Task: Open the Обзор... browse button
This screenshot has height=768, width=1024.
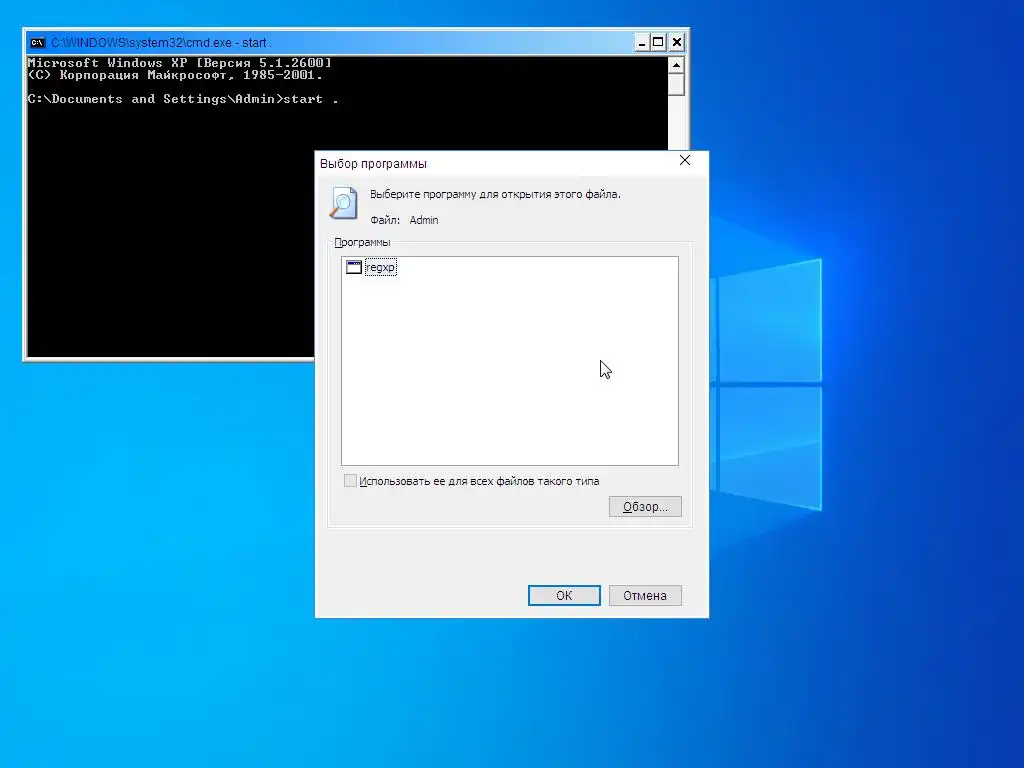Action: (645, 507)
